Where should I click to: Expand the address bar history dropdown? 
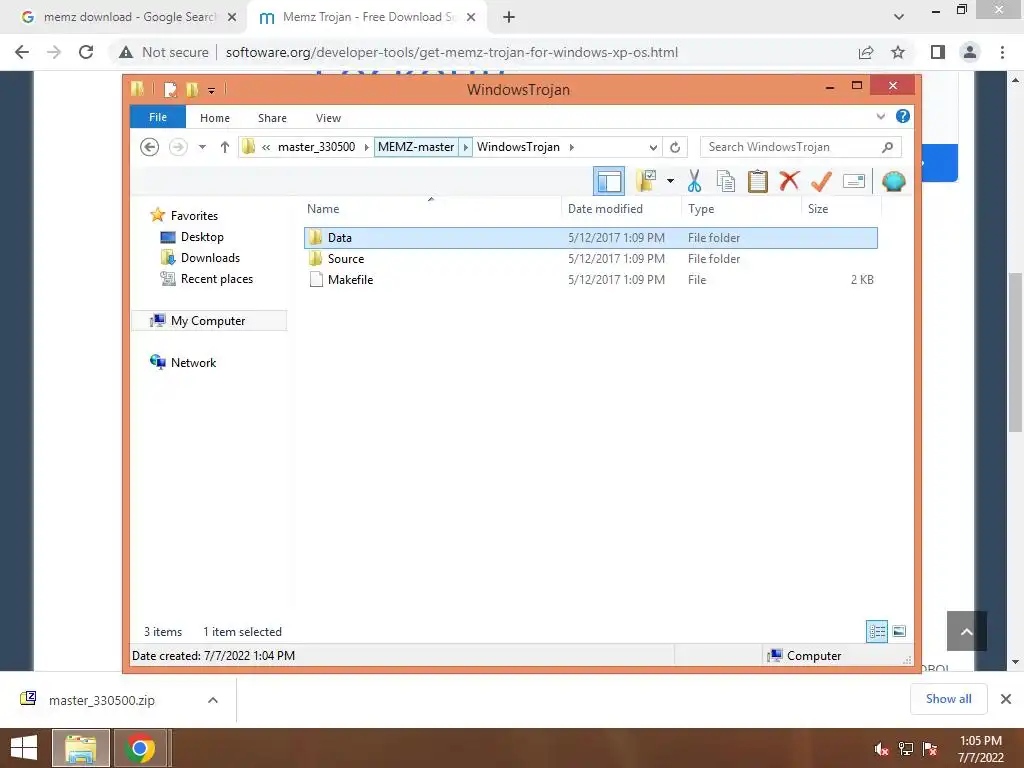652,147
